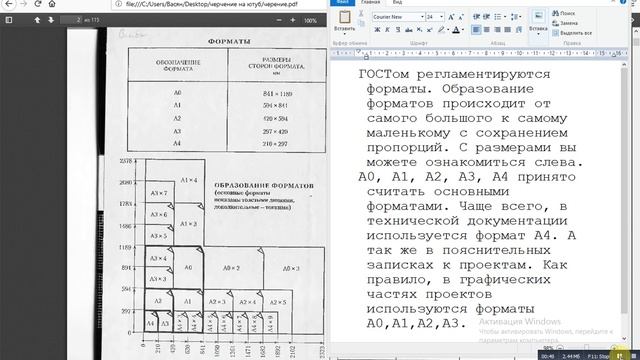Viewport: 640px width, 360px height.
Task: Open line spacing options
Action: coord(516,17)
